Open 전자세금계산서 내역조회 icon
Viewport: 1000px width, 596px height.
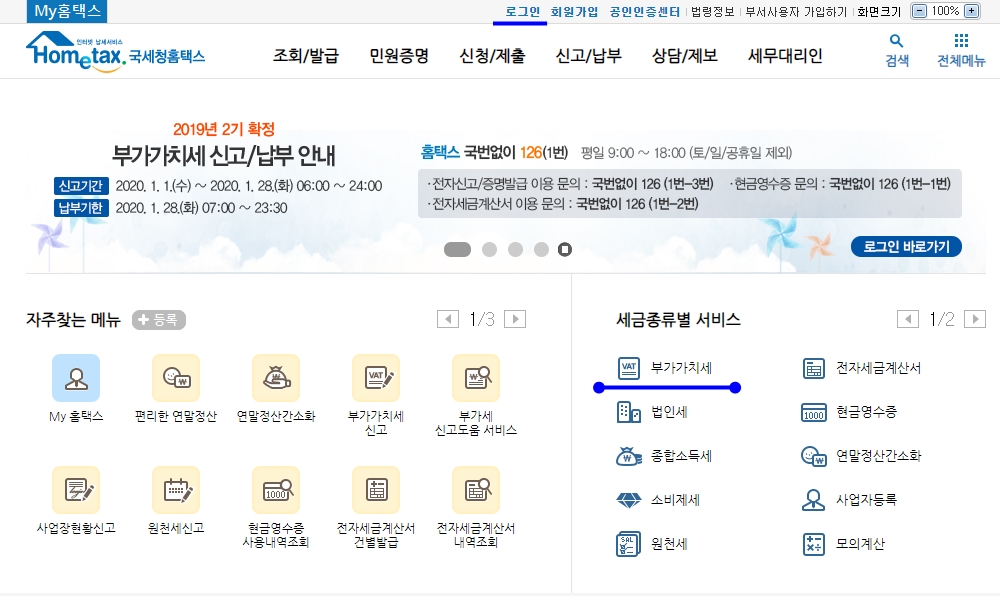click(476, 490)
